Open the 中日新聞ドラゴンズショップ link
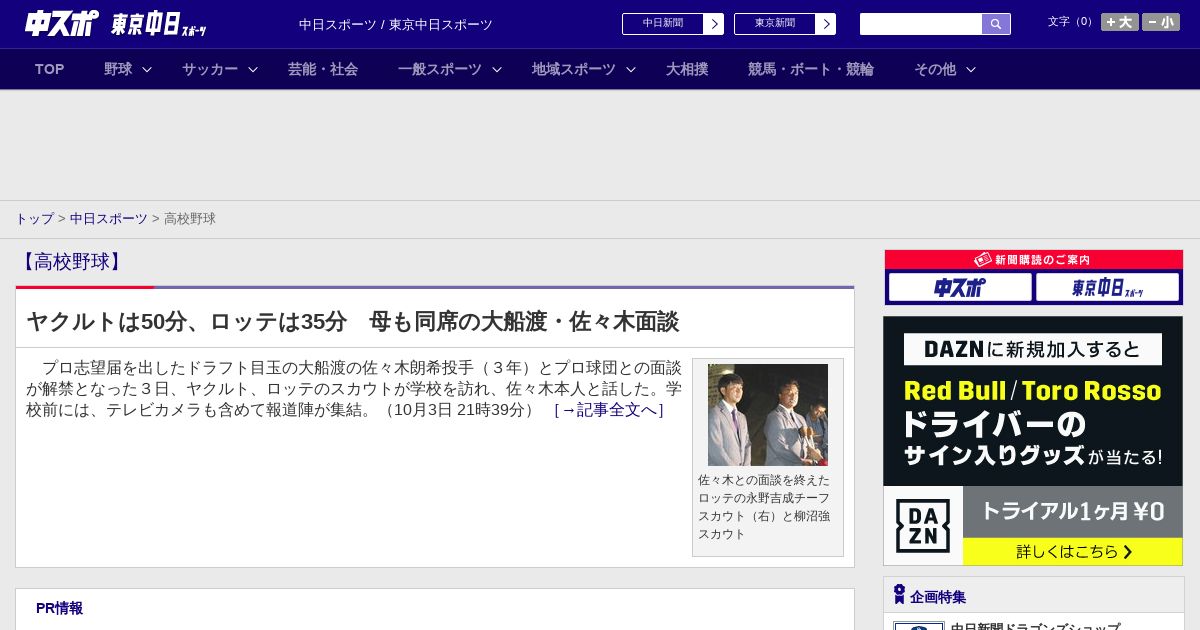 click(1035, 627)
